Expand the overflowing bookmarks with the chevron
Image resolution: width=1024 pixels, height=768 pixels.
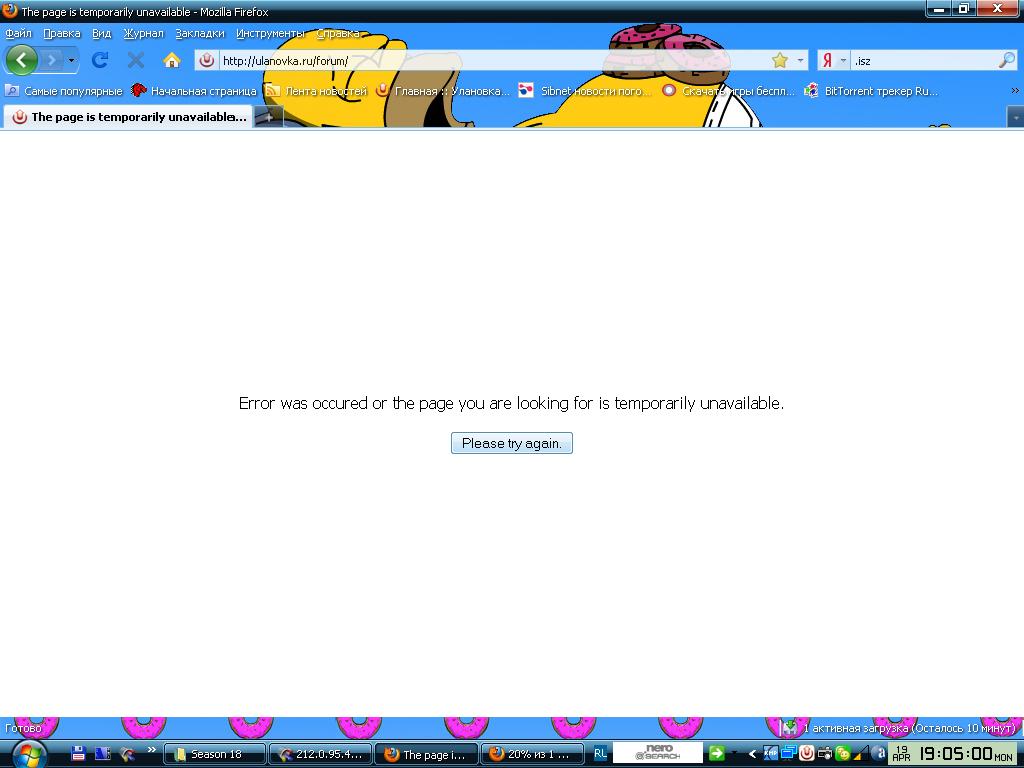pos(1014,90)
